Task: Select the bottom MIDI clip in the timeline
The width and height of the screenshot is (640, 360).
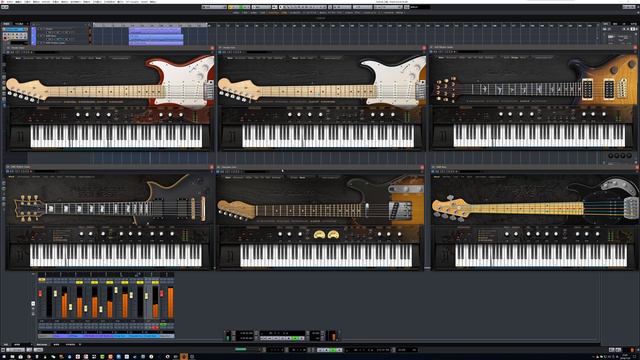Action: (x=156, y=42)
